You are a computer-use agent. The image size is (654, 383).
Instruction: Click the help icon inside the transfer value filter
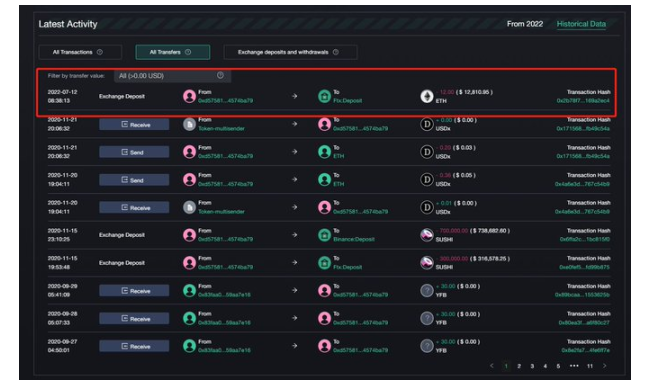[x=220, y=76]
